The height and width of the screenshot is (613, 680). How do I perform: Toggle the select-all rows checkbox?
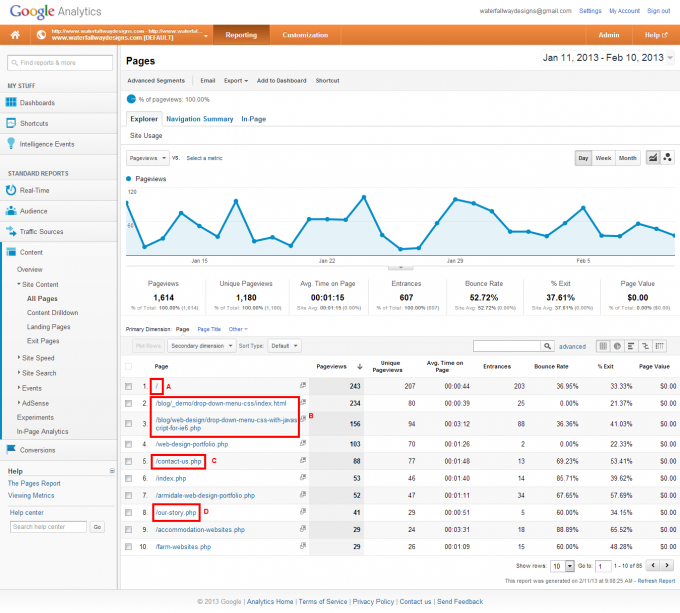click(x=128, y=366)
